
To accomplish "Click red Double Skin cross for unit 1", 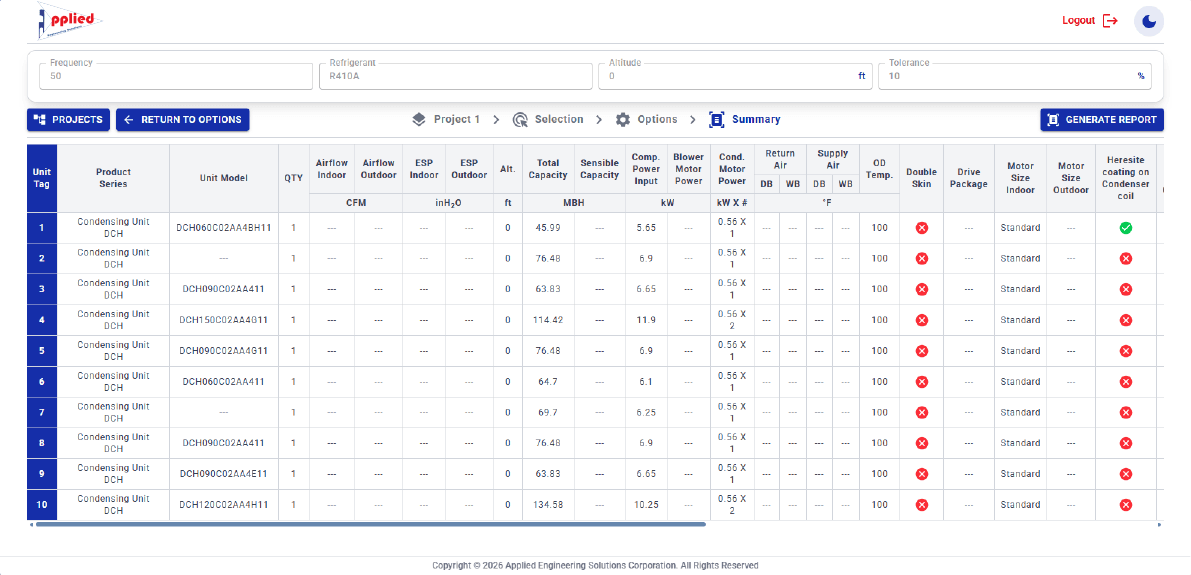I will tap(921, 228).
